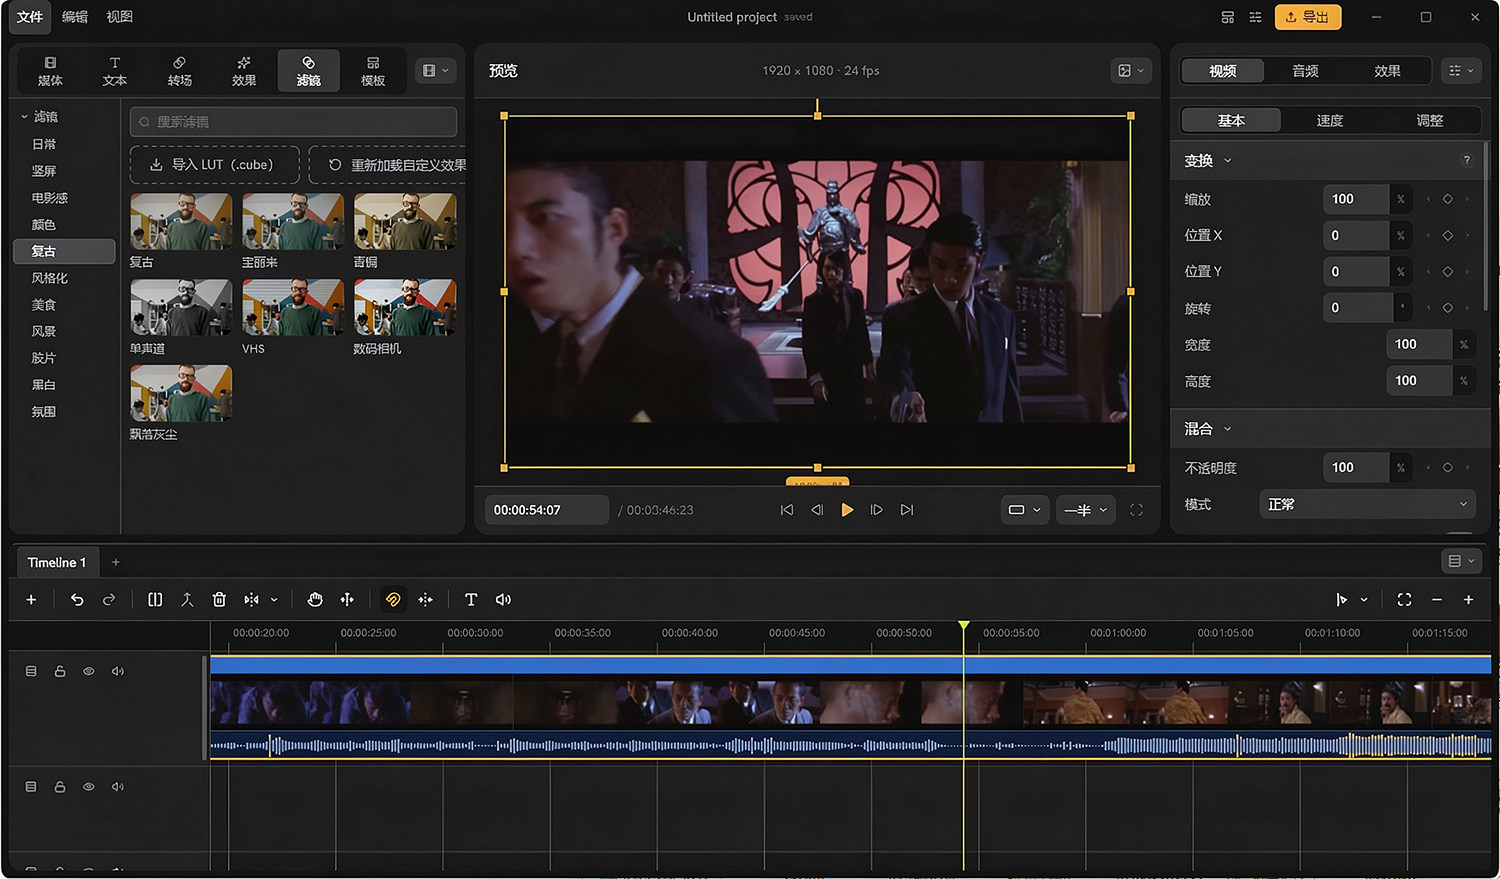Screen dimensions: 1500x879
Task: Click the yellow playhead marker on ruler
Action: [x=964, y=626]
